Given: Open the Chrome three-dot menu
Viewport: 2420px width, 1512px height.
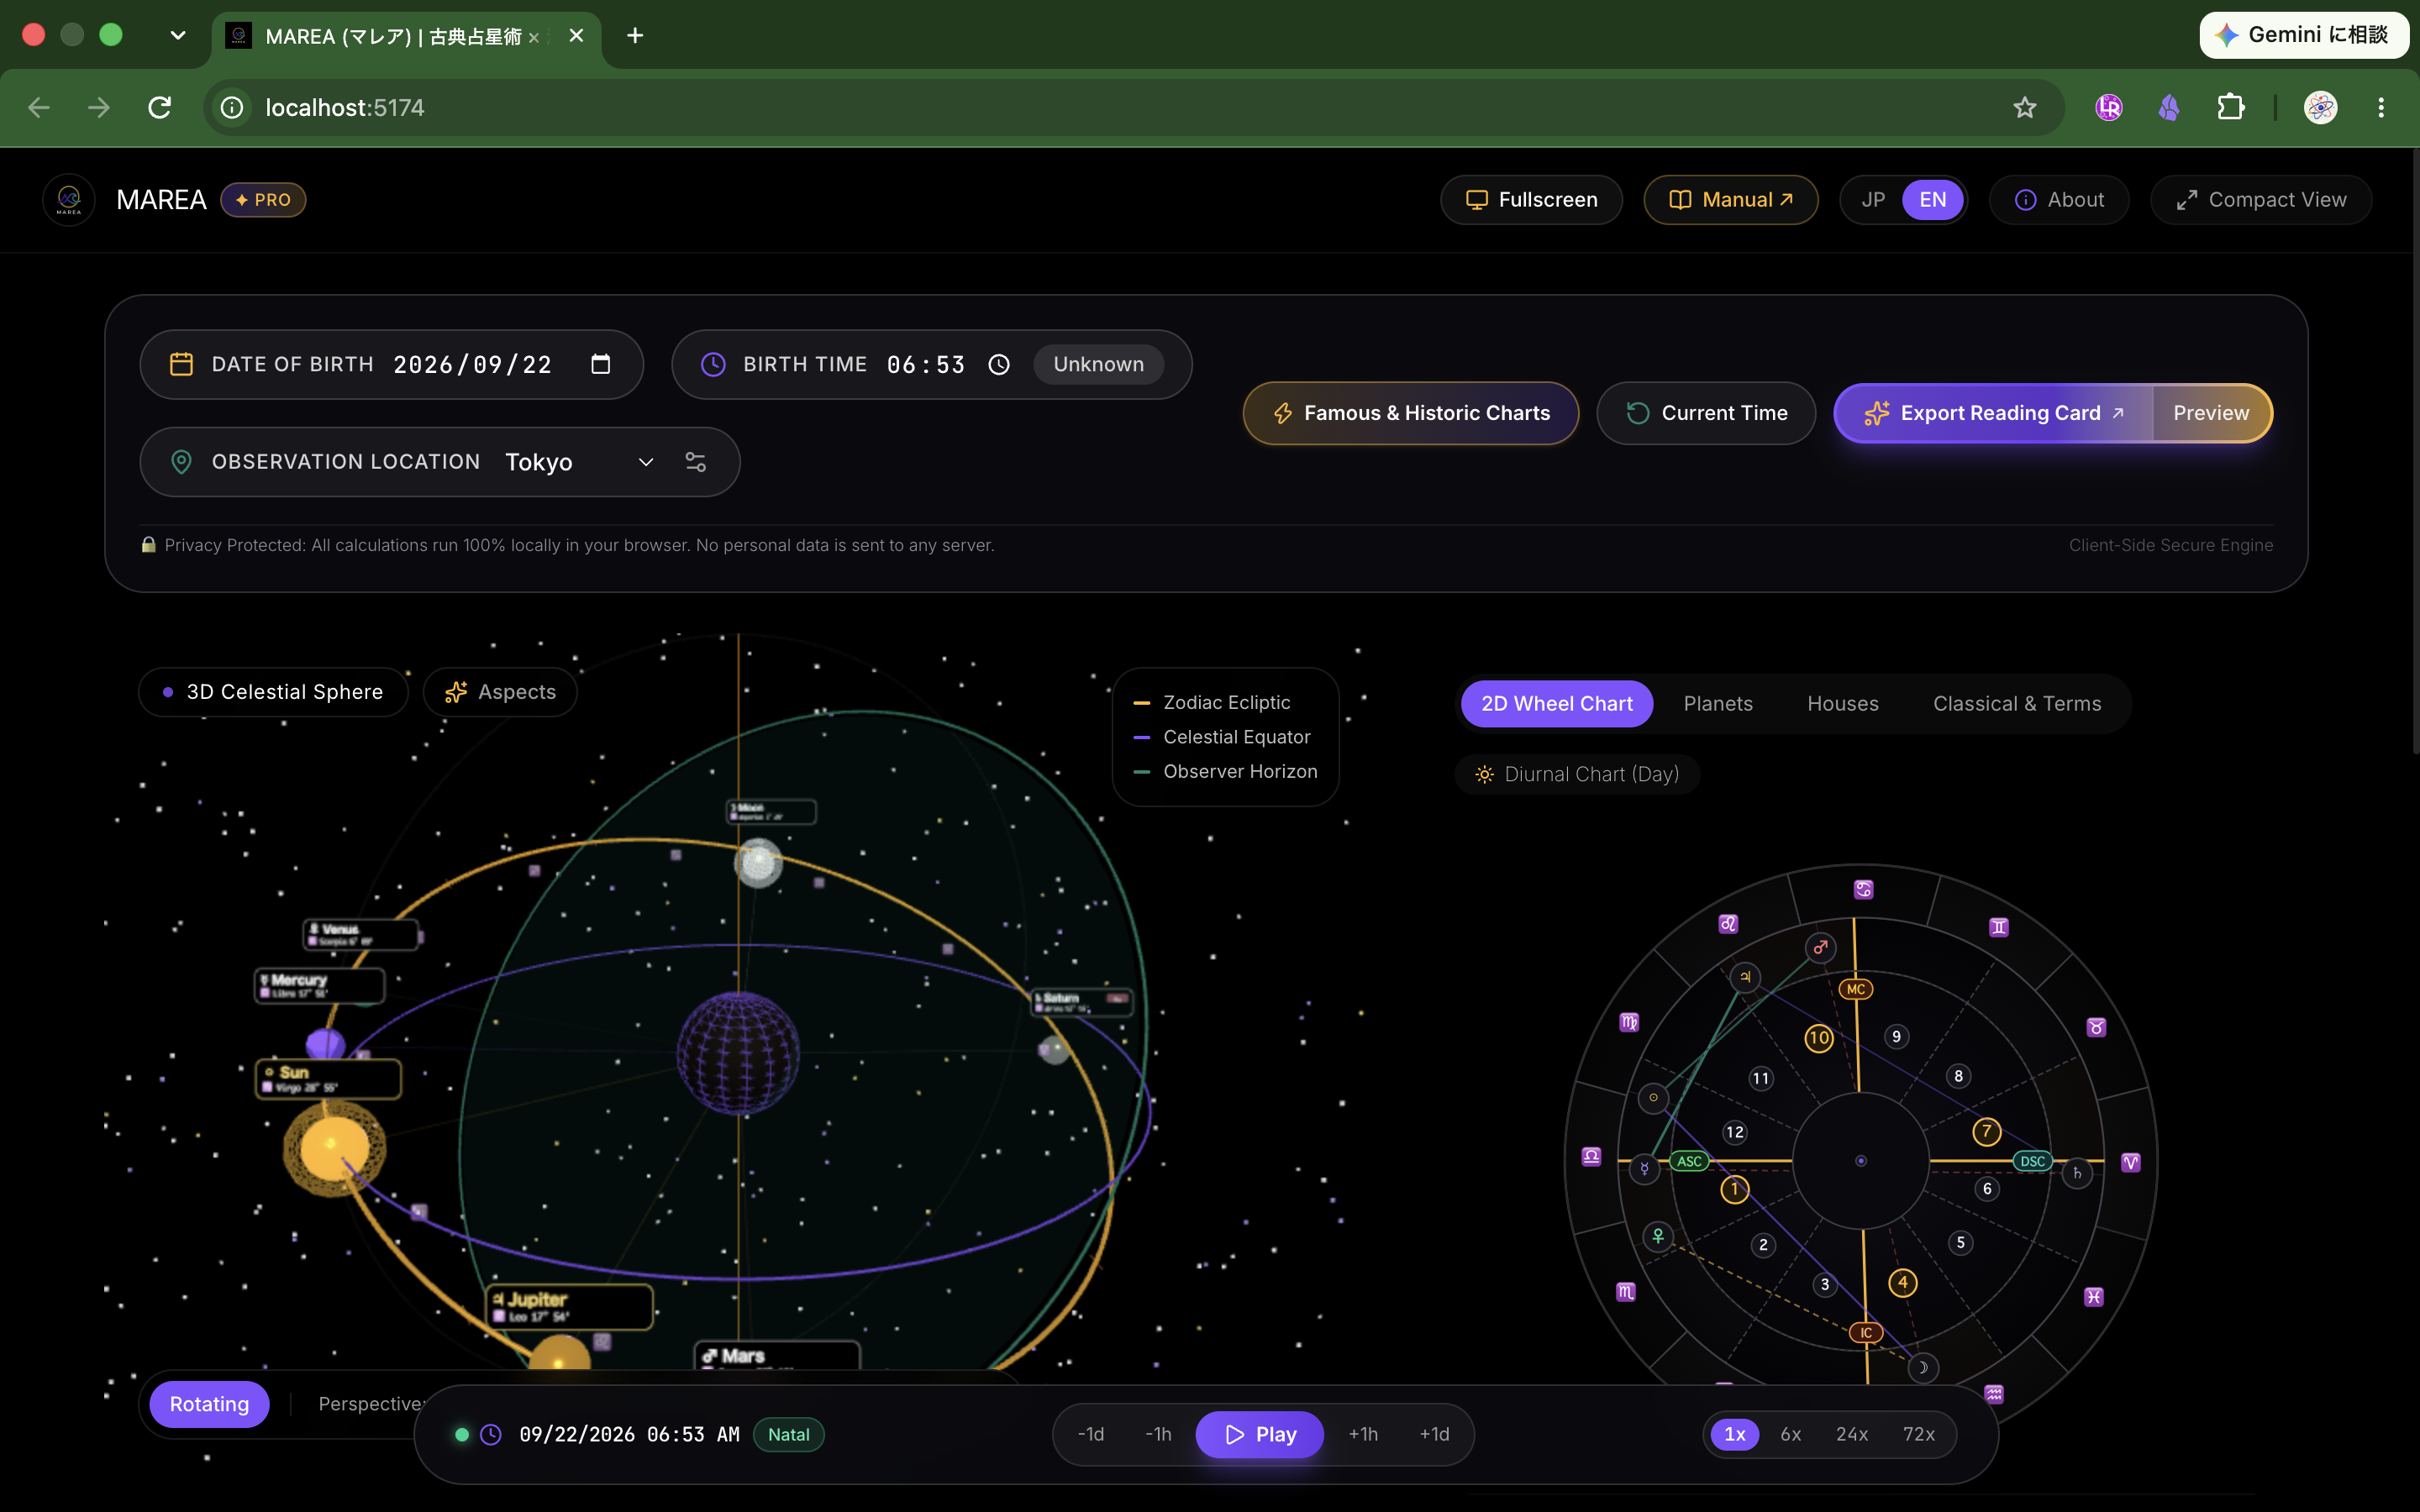Looking at the screenshot, I should (2381, 107).
